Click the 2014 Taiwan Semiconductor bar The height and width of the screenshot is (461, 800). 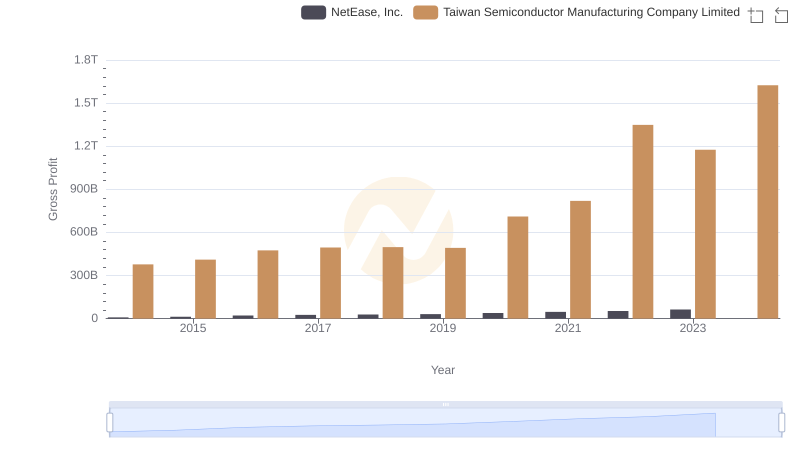(143, 291)
